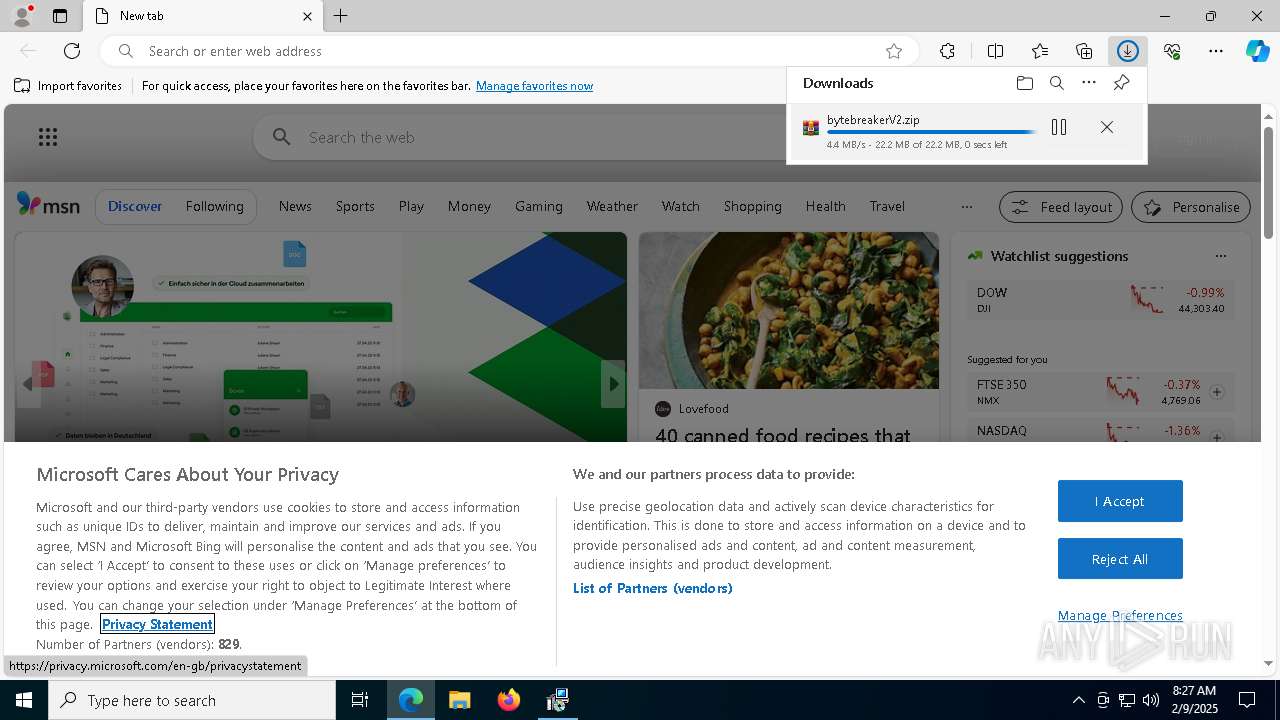
Task: Select the Discover tab
Action: 135,207
